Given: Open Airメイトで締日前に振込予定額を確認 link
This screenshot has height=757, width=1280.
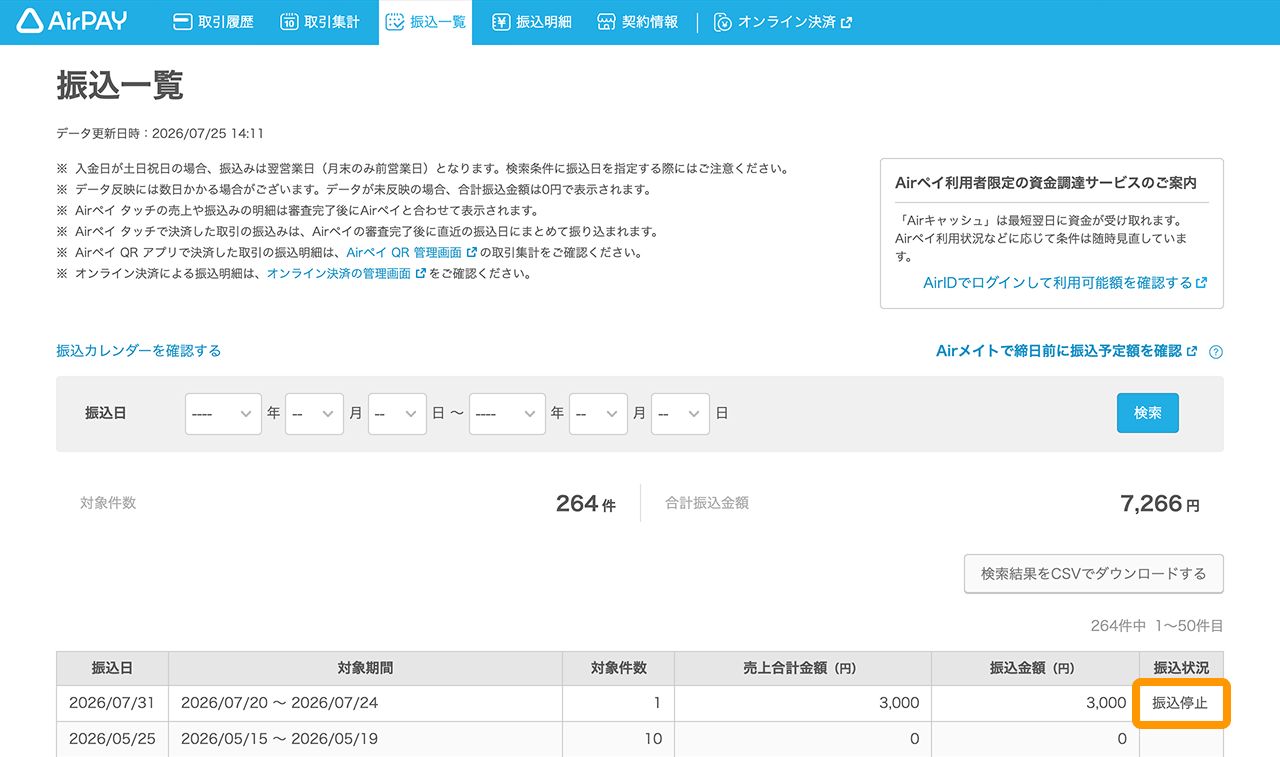Looking at the screenshot, I should [1066, 351].
